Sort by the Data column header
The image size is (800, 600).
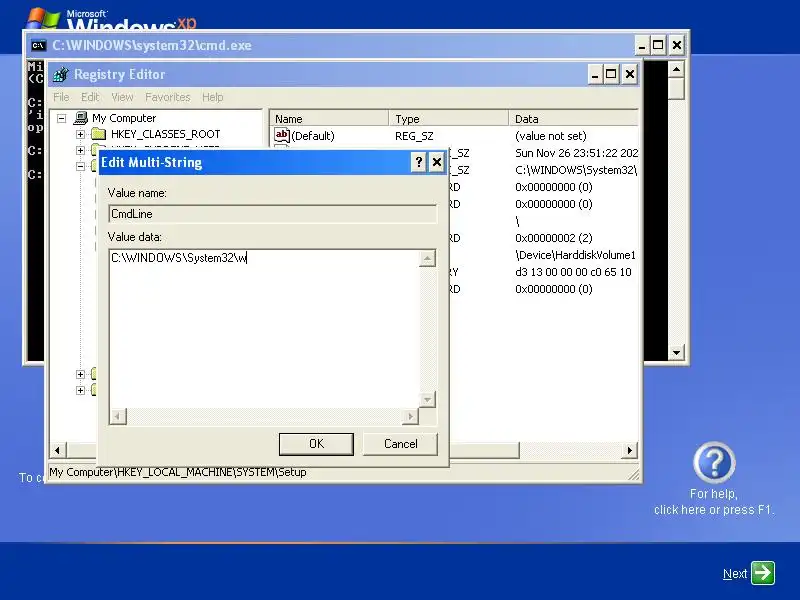[573, 119]
